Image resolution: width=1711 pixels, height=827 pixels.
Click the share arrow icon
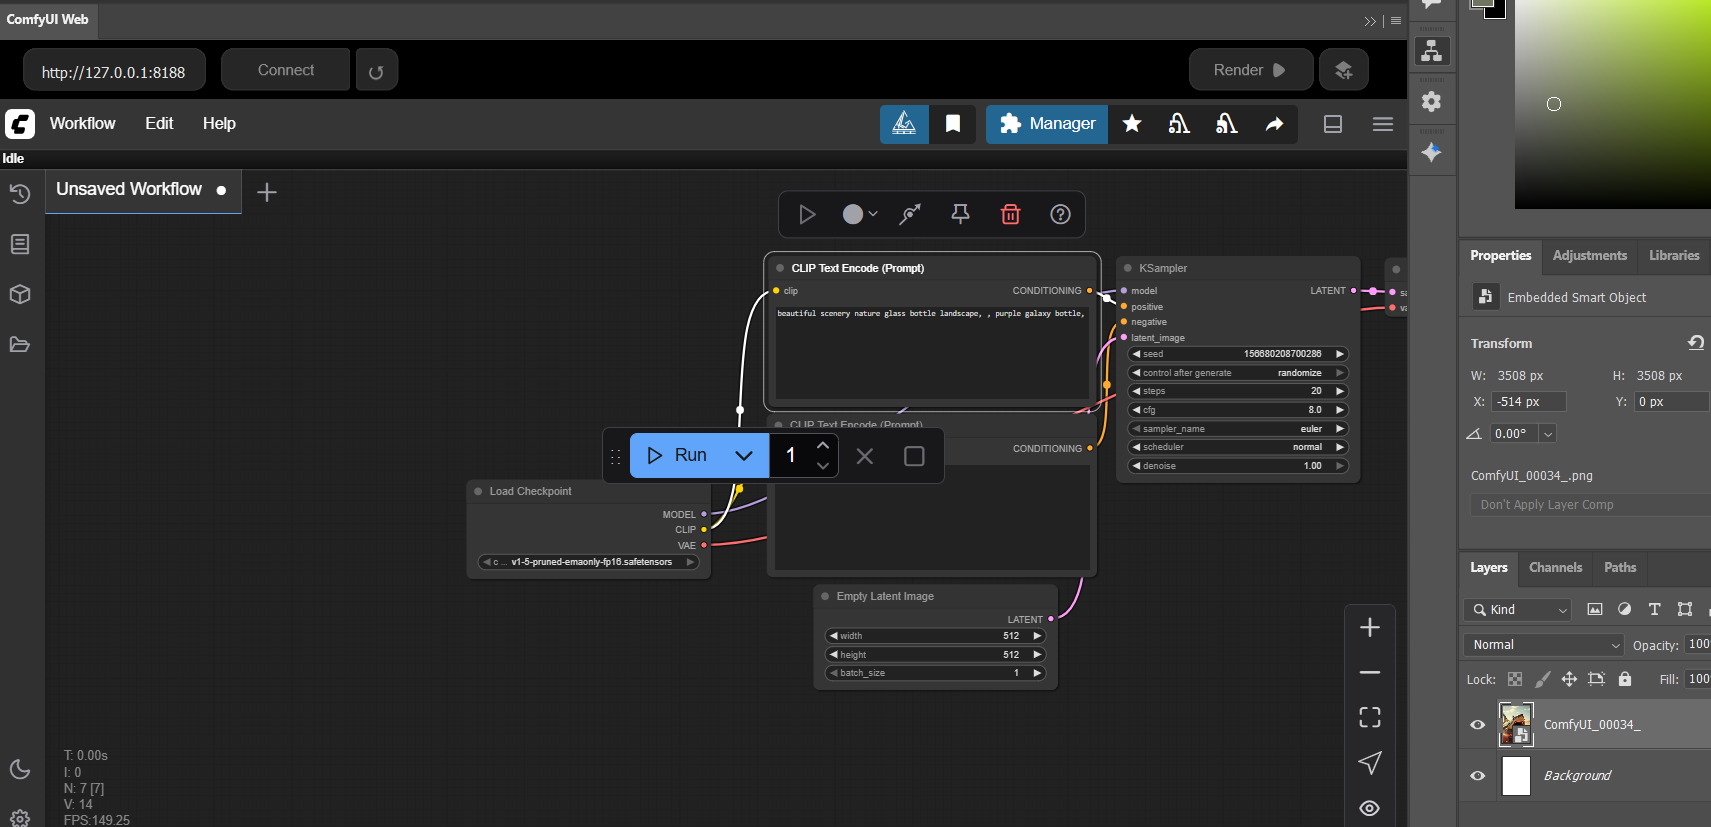pyautogui.click(x=1274, y=124)
